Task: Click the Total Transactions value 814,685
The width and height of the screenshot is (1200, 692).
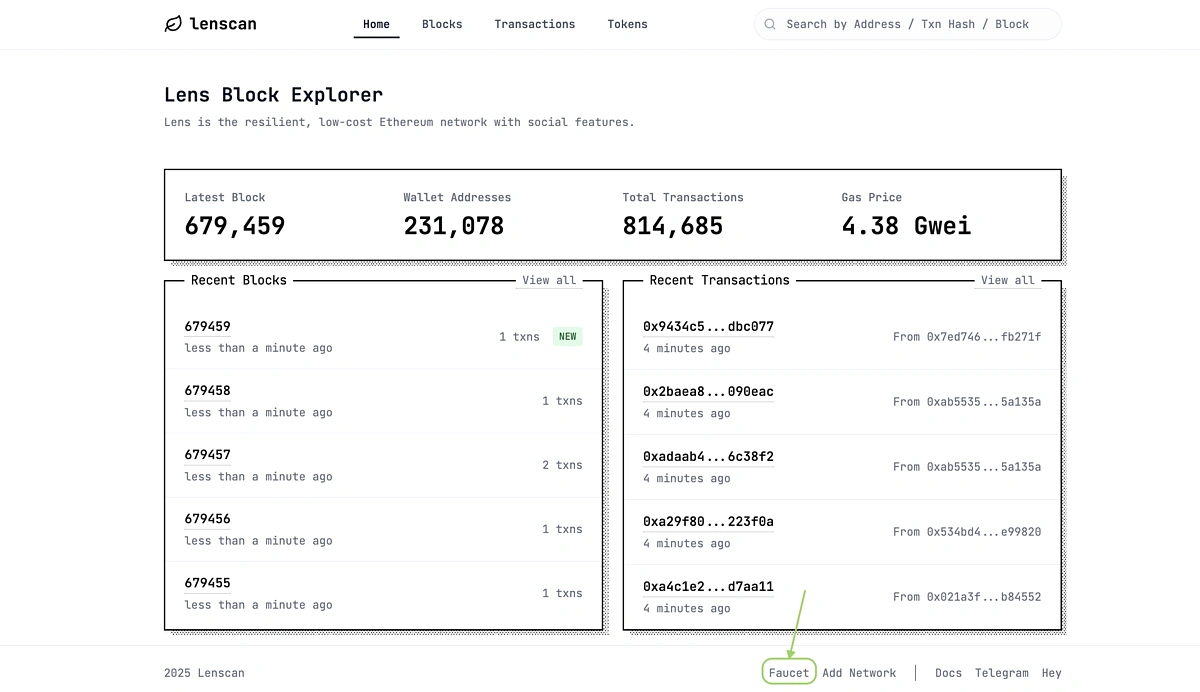Action: [x=673, y=226]
